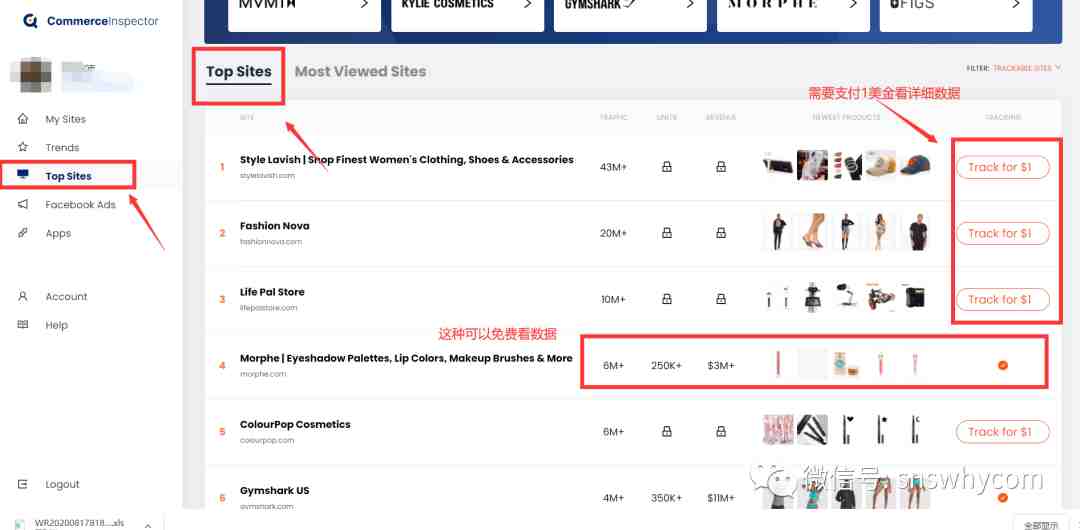Viewport: 1080px width, 530px height.
Task: Click Fashion Nova locked revenue icon
Action: tap(720, 233)
